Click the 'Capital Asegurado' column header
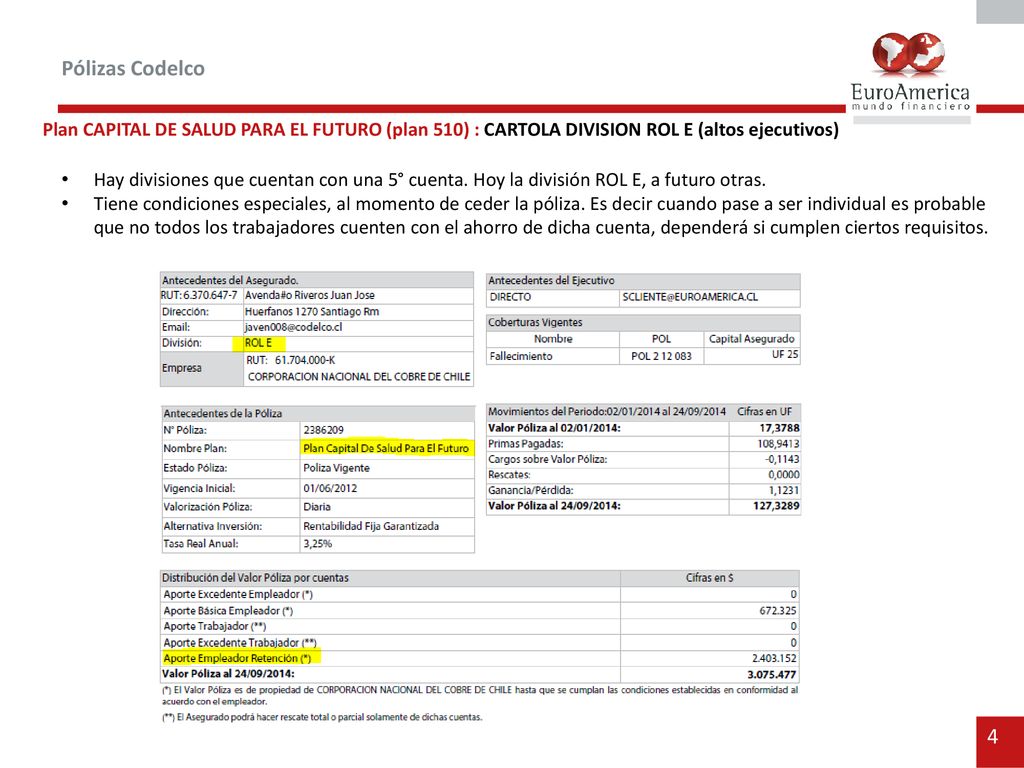This screenshot has width=1024, height=768. pos(752,339)
